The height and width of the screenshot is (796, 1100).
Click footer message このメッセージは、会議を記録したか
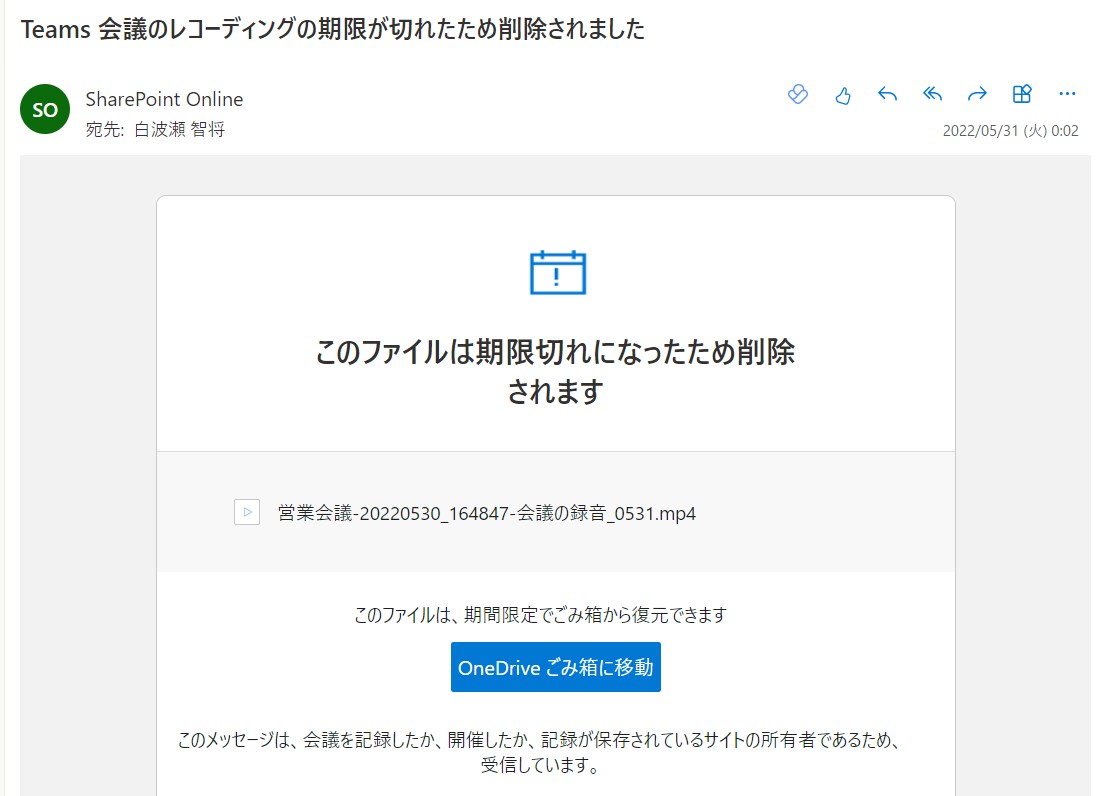539,752
